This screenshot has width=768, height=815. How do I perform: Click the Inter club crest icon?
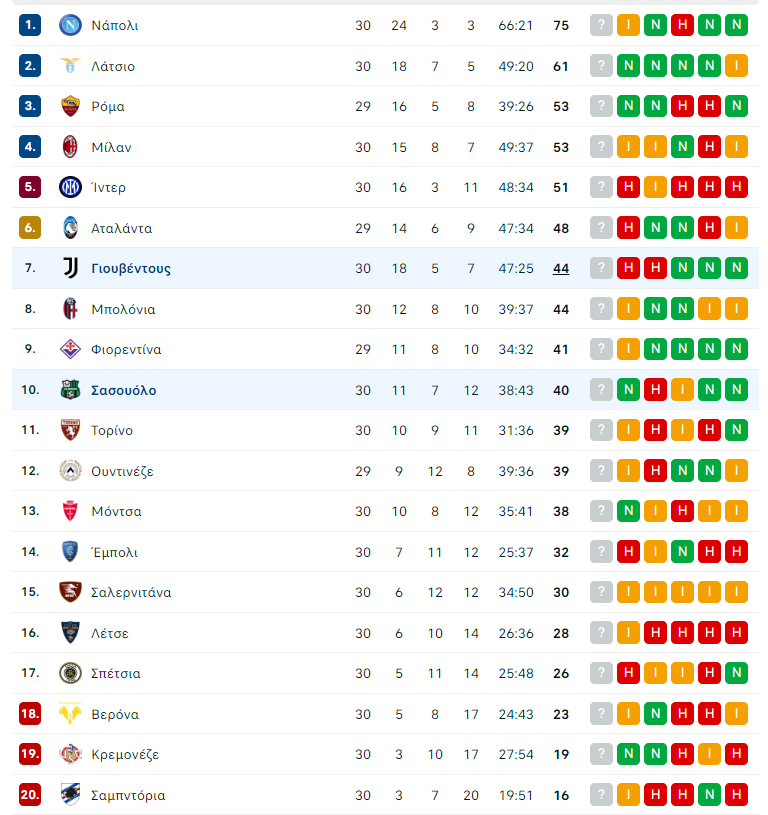click(70, 187)
